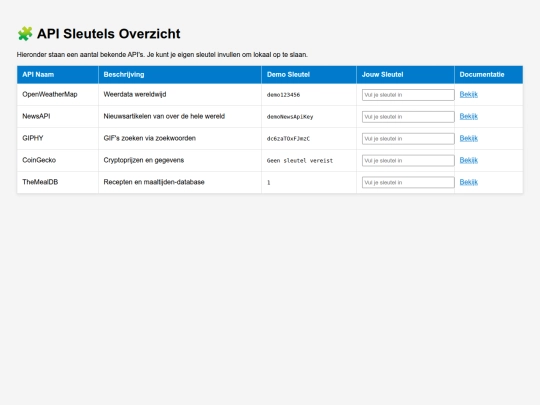This screenshot has width=540, height=405.
Task: Click the Demo Sleutel column header
Action: pos(309,74)
